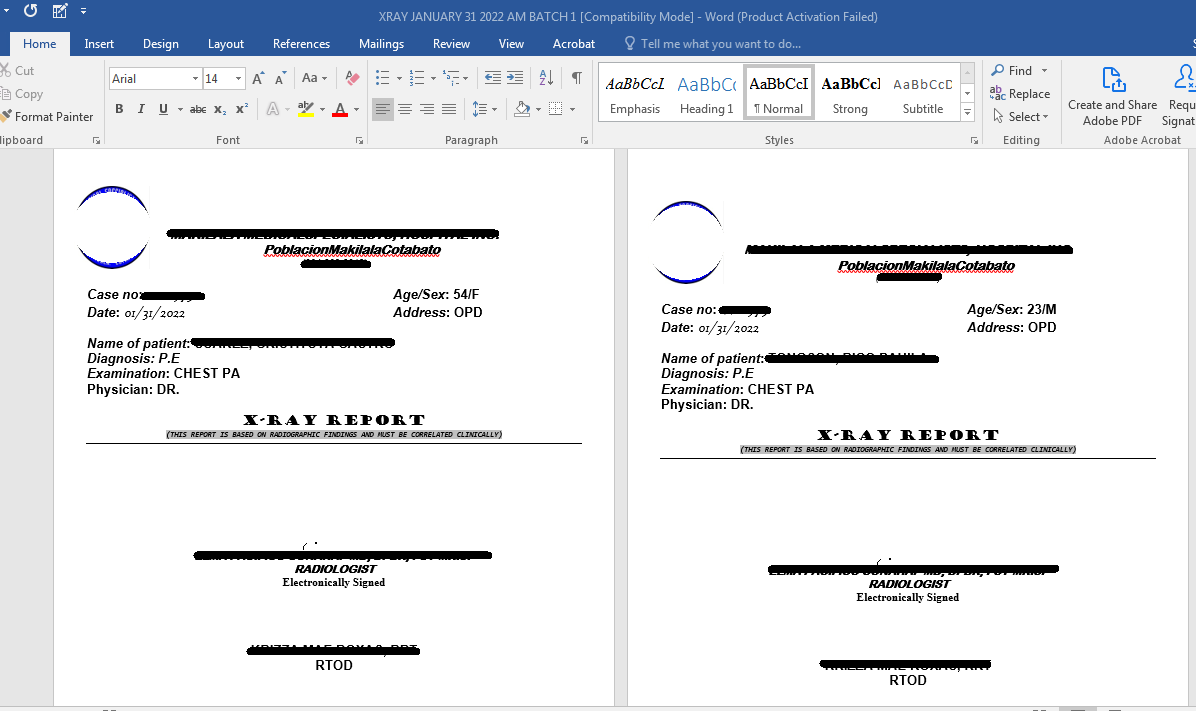Apply yellow Text Highlight Color
The height and width of the screenshot is (711, 1196).
(305, 109)
